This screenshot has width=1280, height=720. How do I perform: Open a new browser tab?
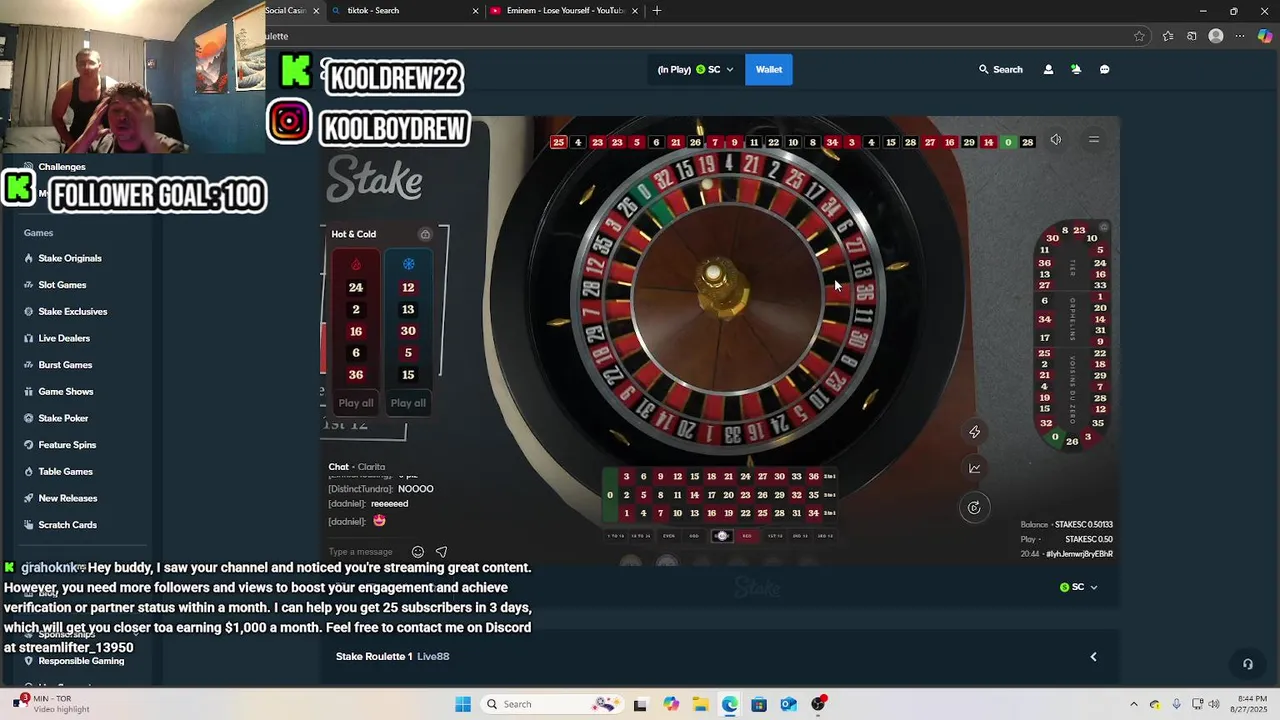pos(657,10)
